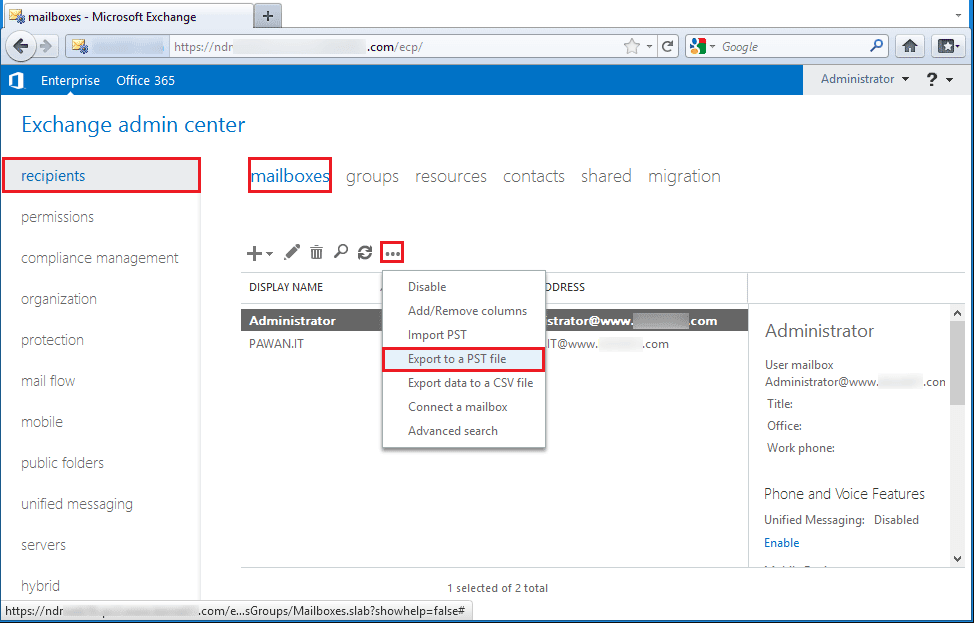Click the site identity icon in address bar
This screenshot has width=974, height=623.
[x=79, y=46]
